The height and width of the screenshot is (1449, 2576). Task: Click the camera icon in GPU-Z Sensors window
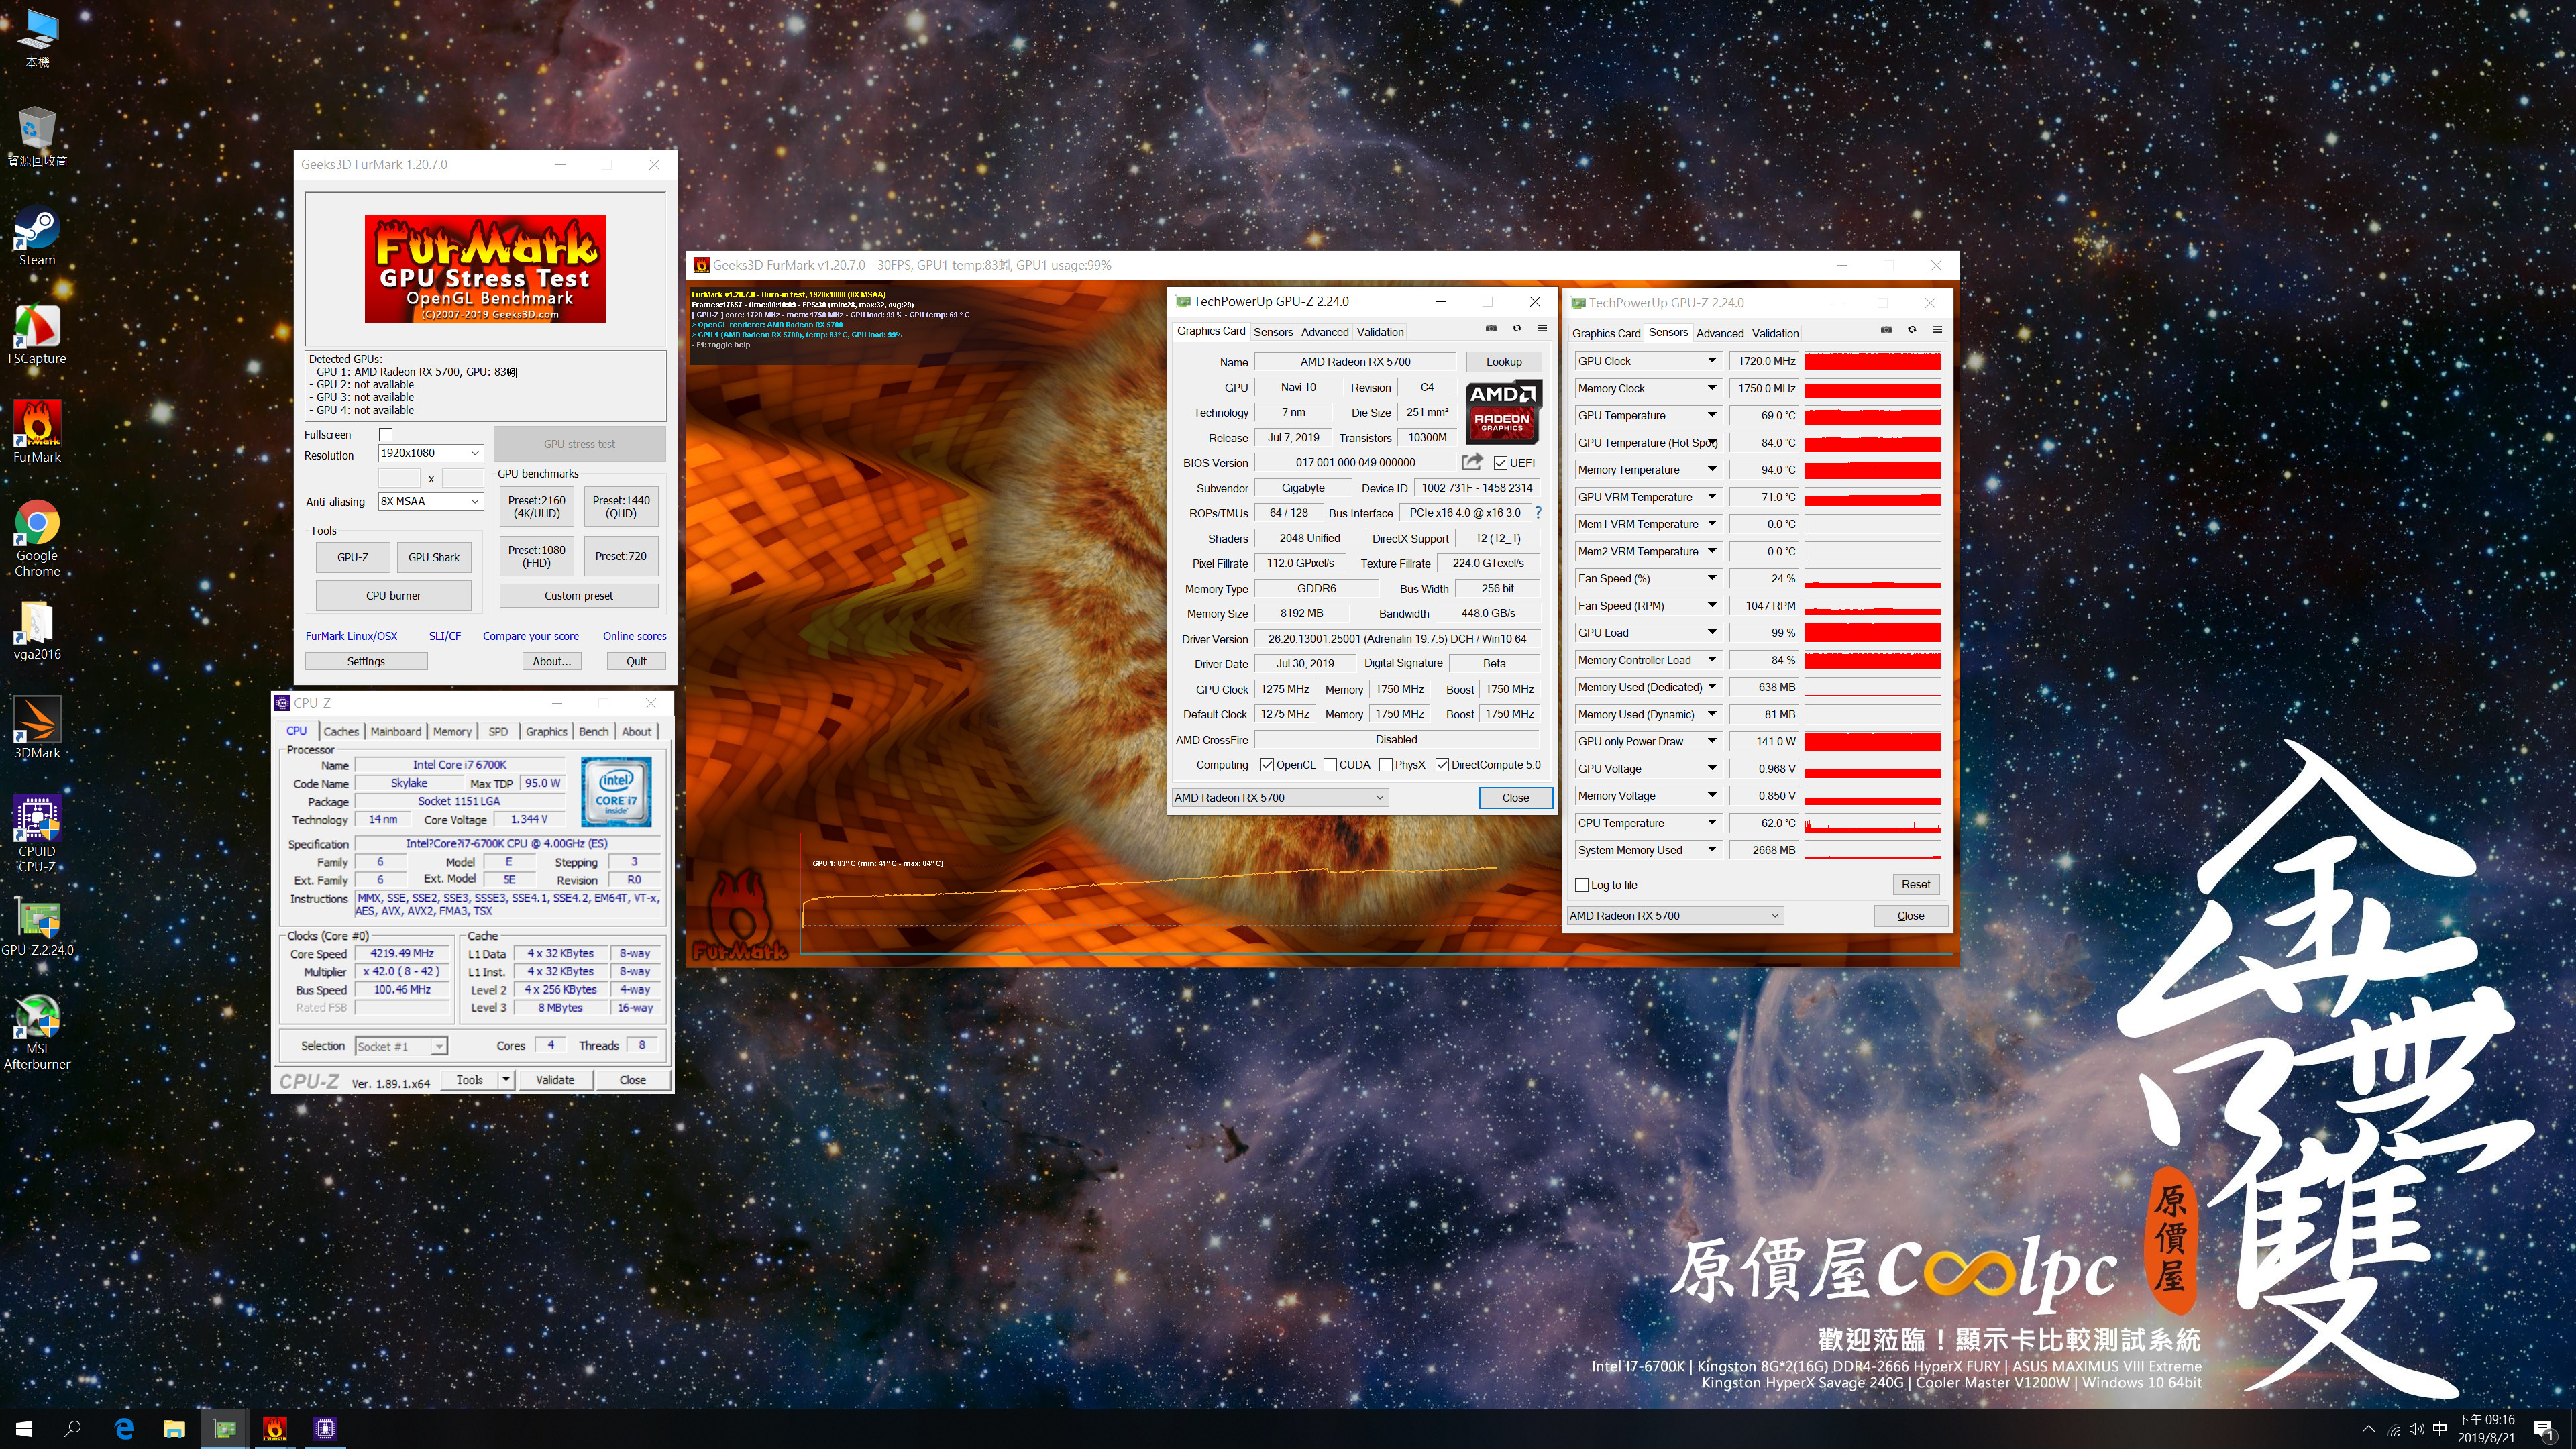pyautogui.click(x=1885, y=330)
